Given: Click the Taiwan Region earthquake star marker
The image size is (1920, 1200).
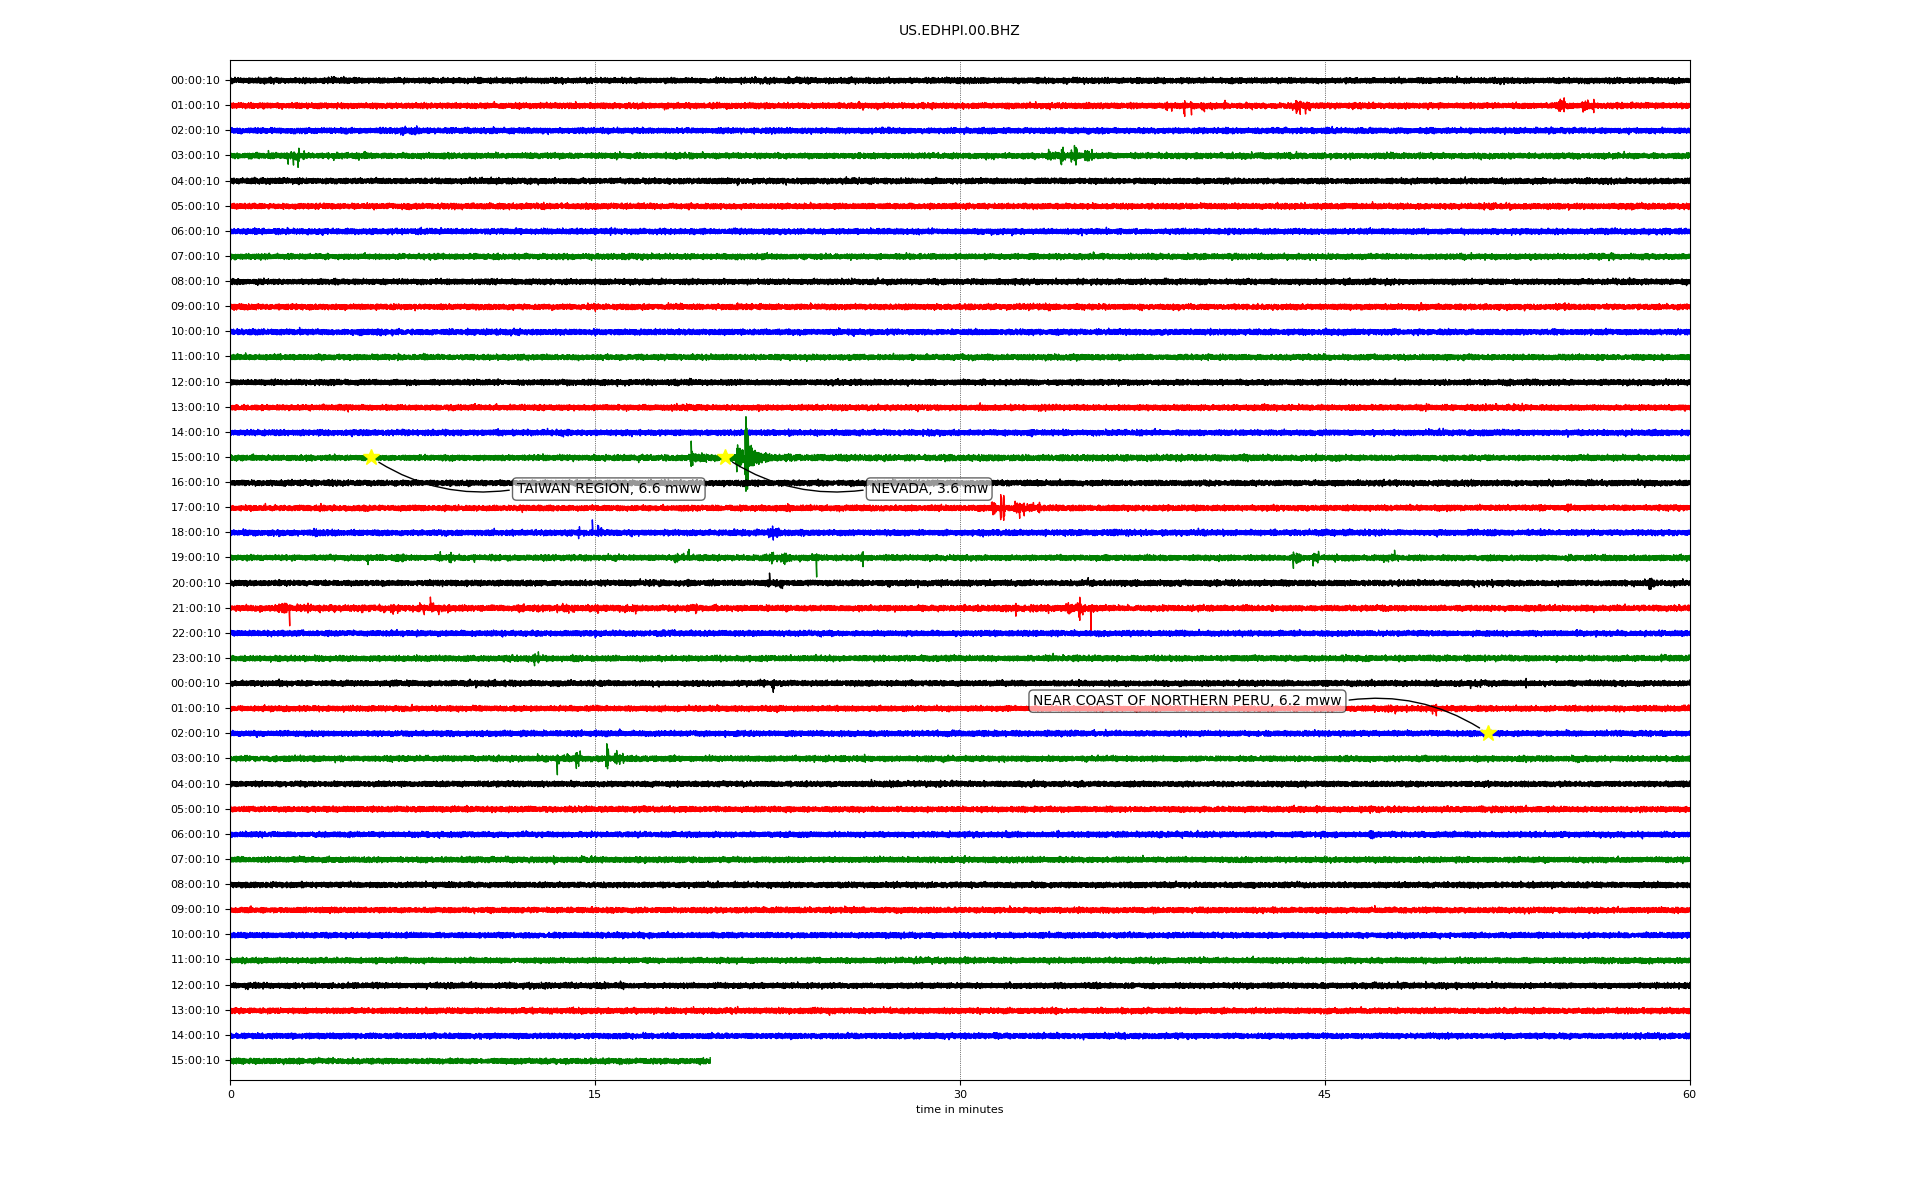Looking at the screenshot, I should click(371, 457).
